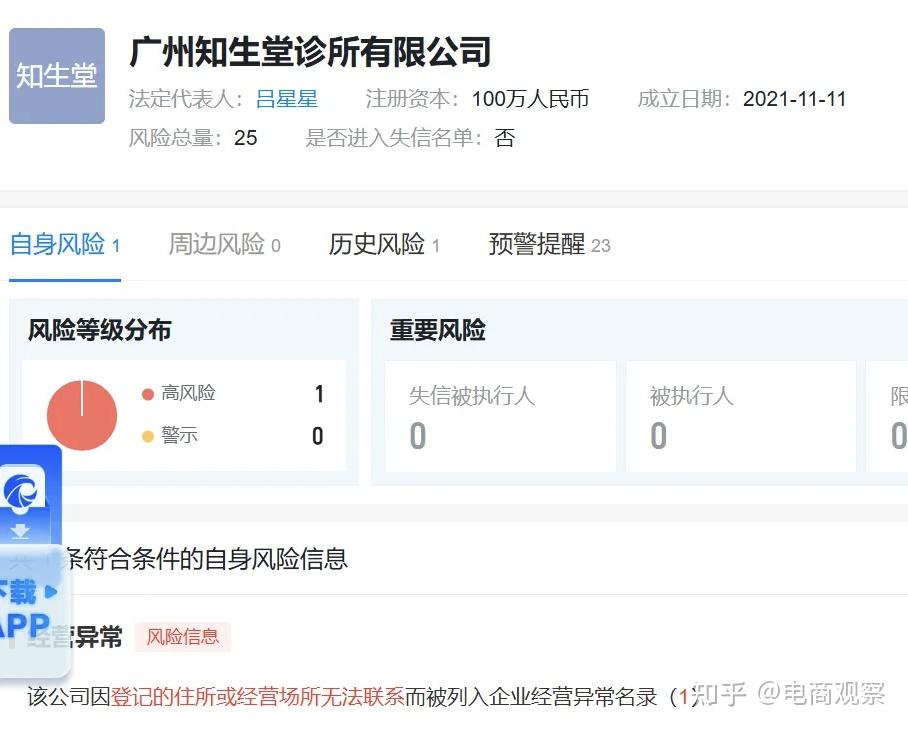
Task: Click the risk distribution pie chart
Action: point(82,415)
